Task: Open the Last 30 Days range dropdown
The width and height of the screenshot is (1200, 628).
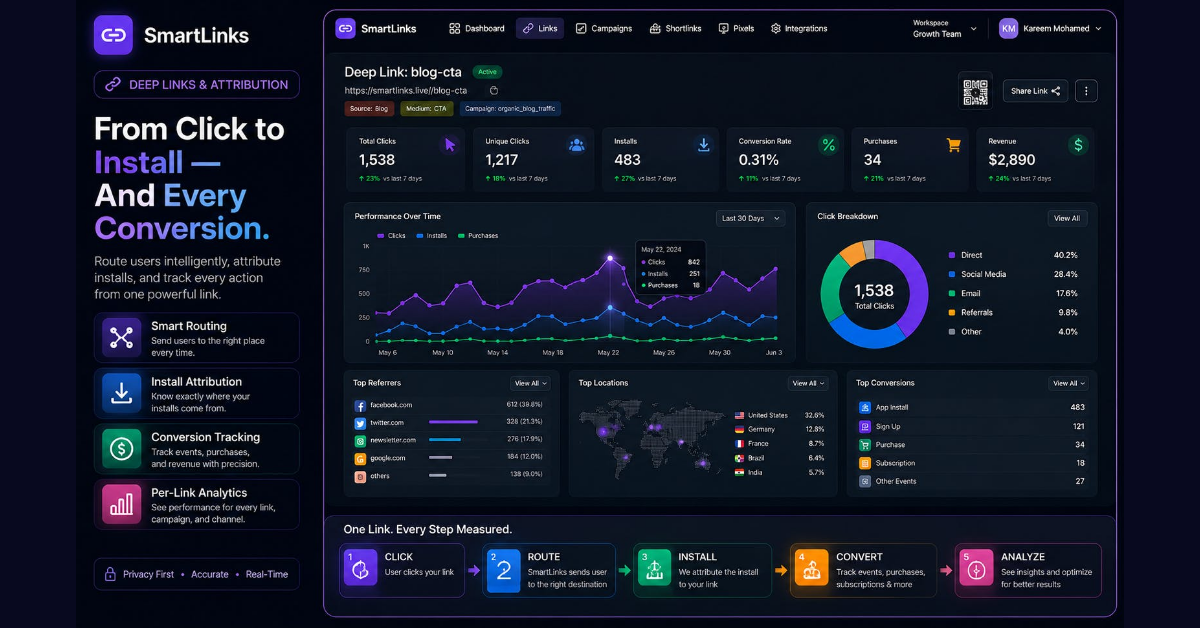Action: (x=750, y=218)
